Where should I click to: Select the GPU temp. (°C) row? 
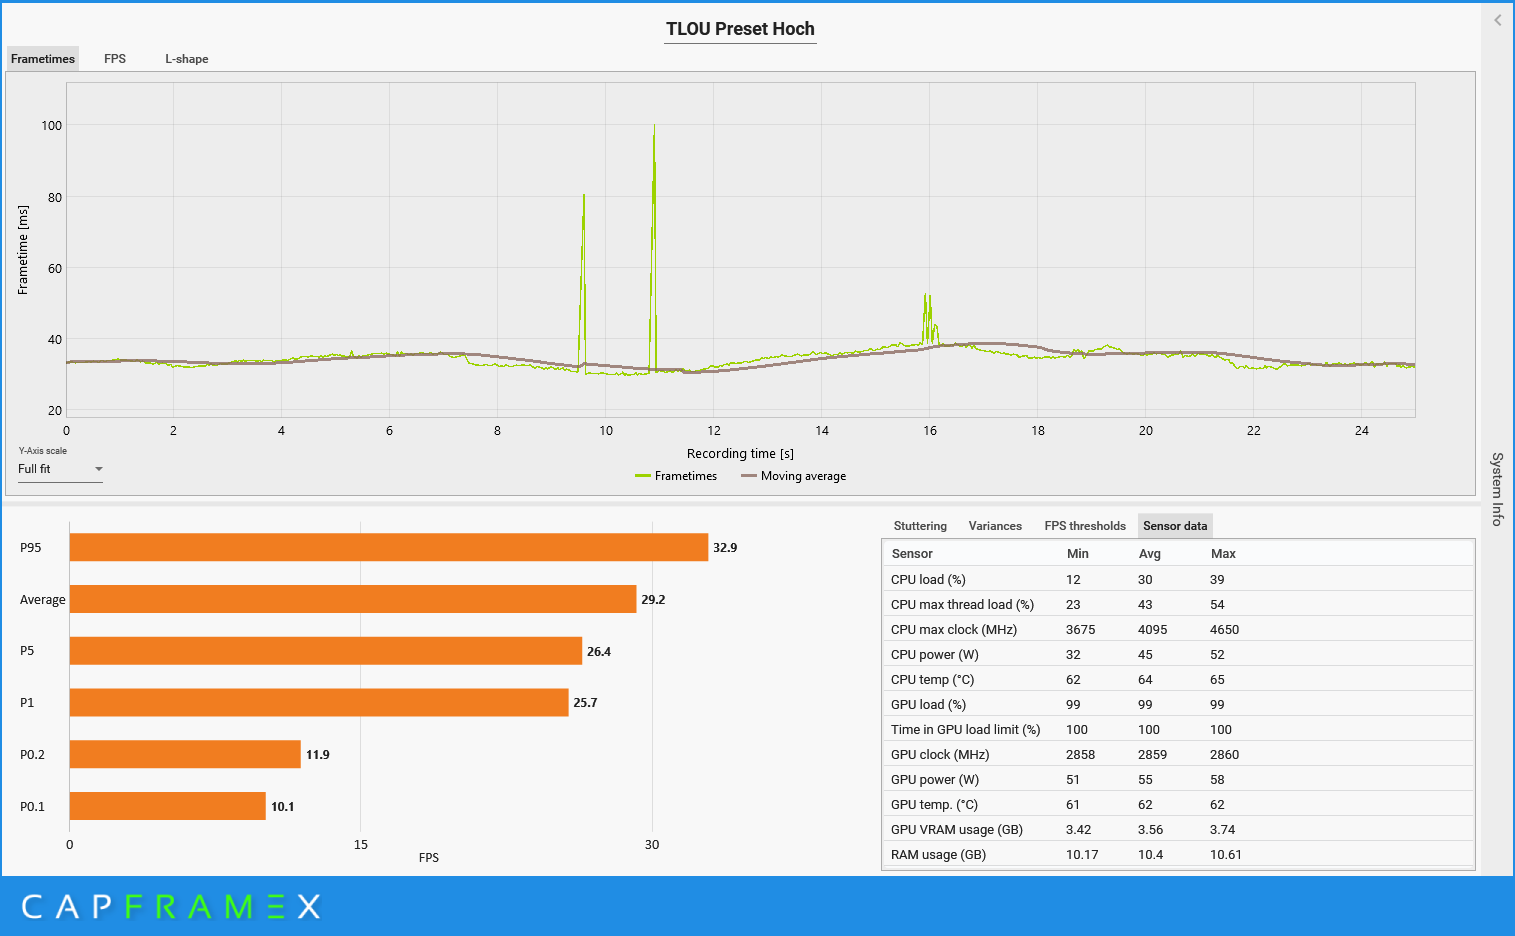(x=1178, y=804)
